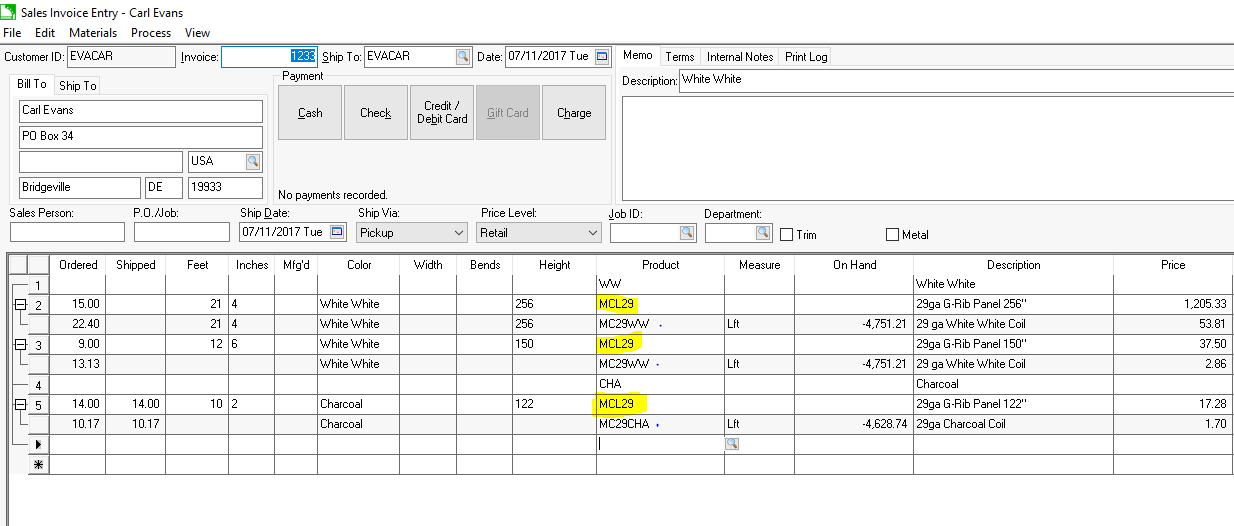The height and width of the screenshot is (526, 1234).
Task: Click the product lookup icon in new row
Action: click(732, 444)
